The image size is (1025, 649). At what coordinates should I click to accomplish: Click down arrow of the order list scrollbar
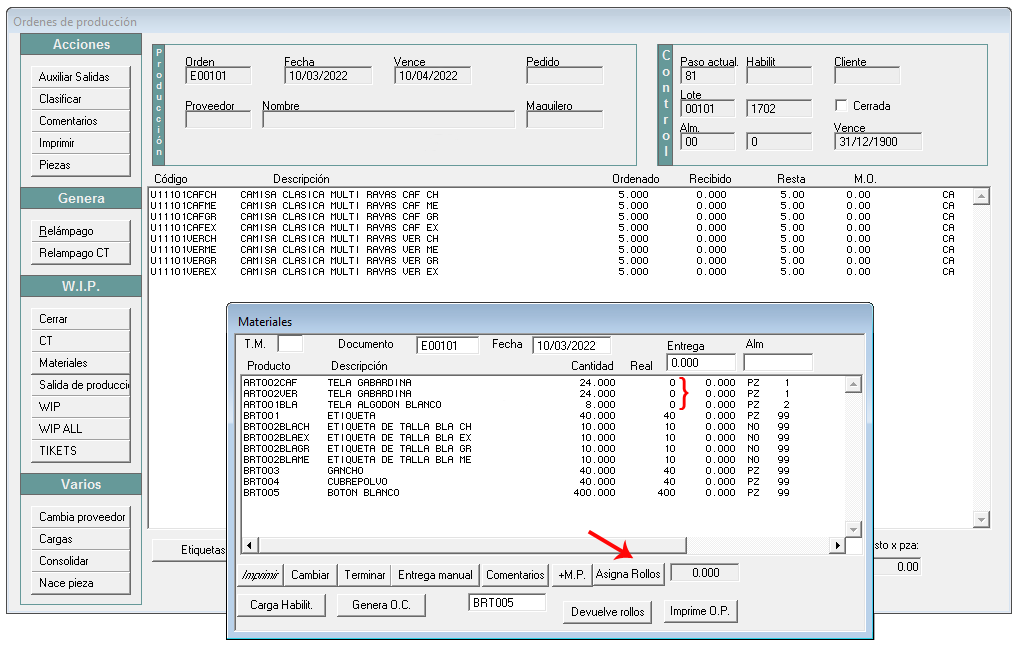(x=981, y=520)
